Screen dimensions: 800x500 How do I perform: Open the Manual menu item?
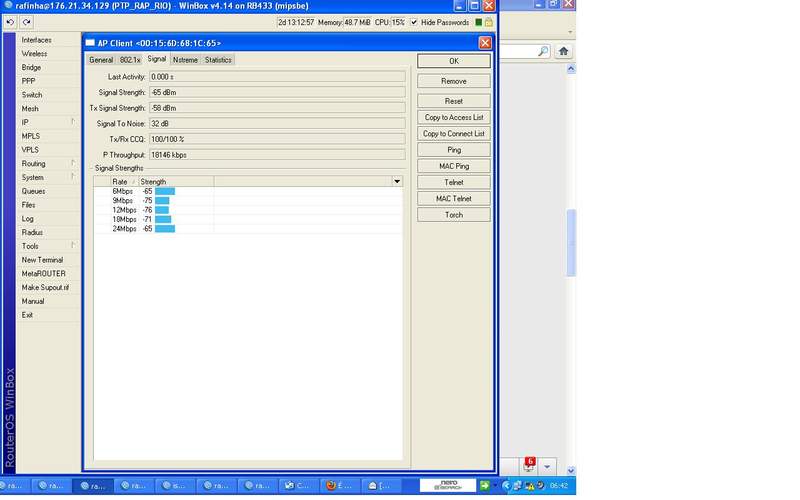point(33,302)
